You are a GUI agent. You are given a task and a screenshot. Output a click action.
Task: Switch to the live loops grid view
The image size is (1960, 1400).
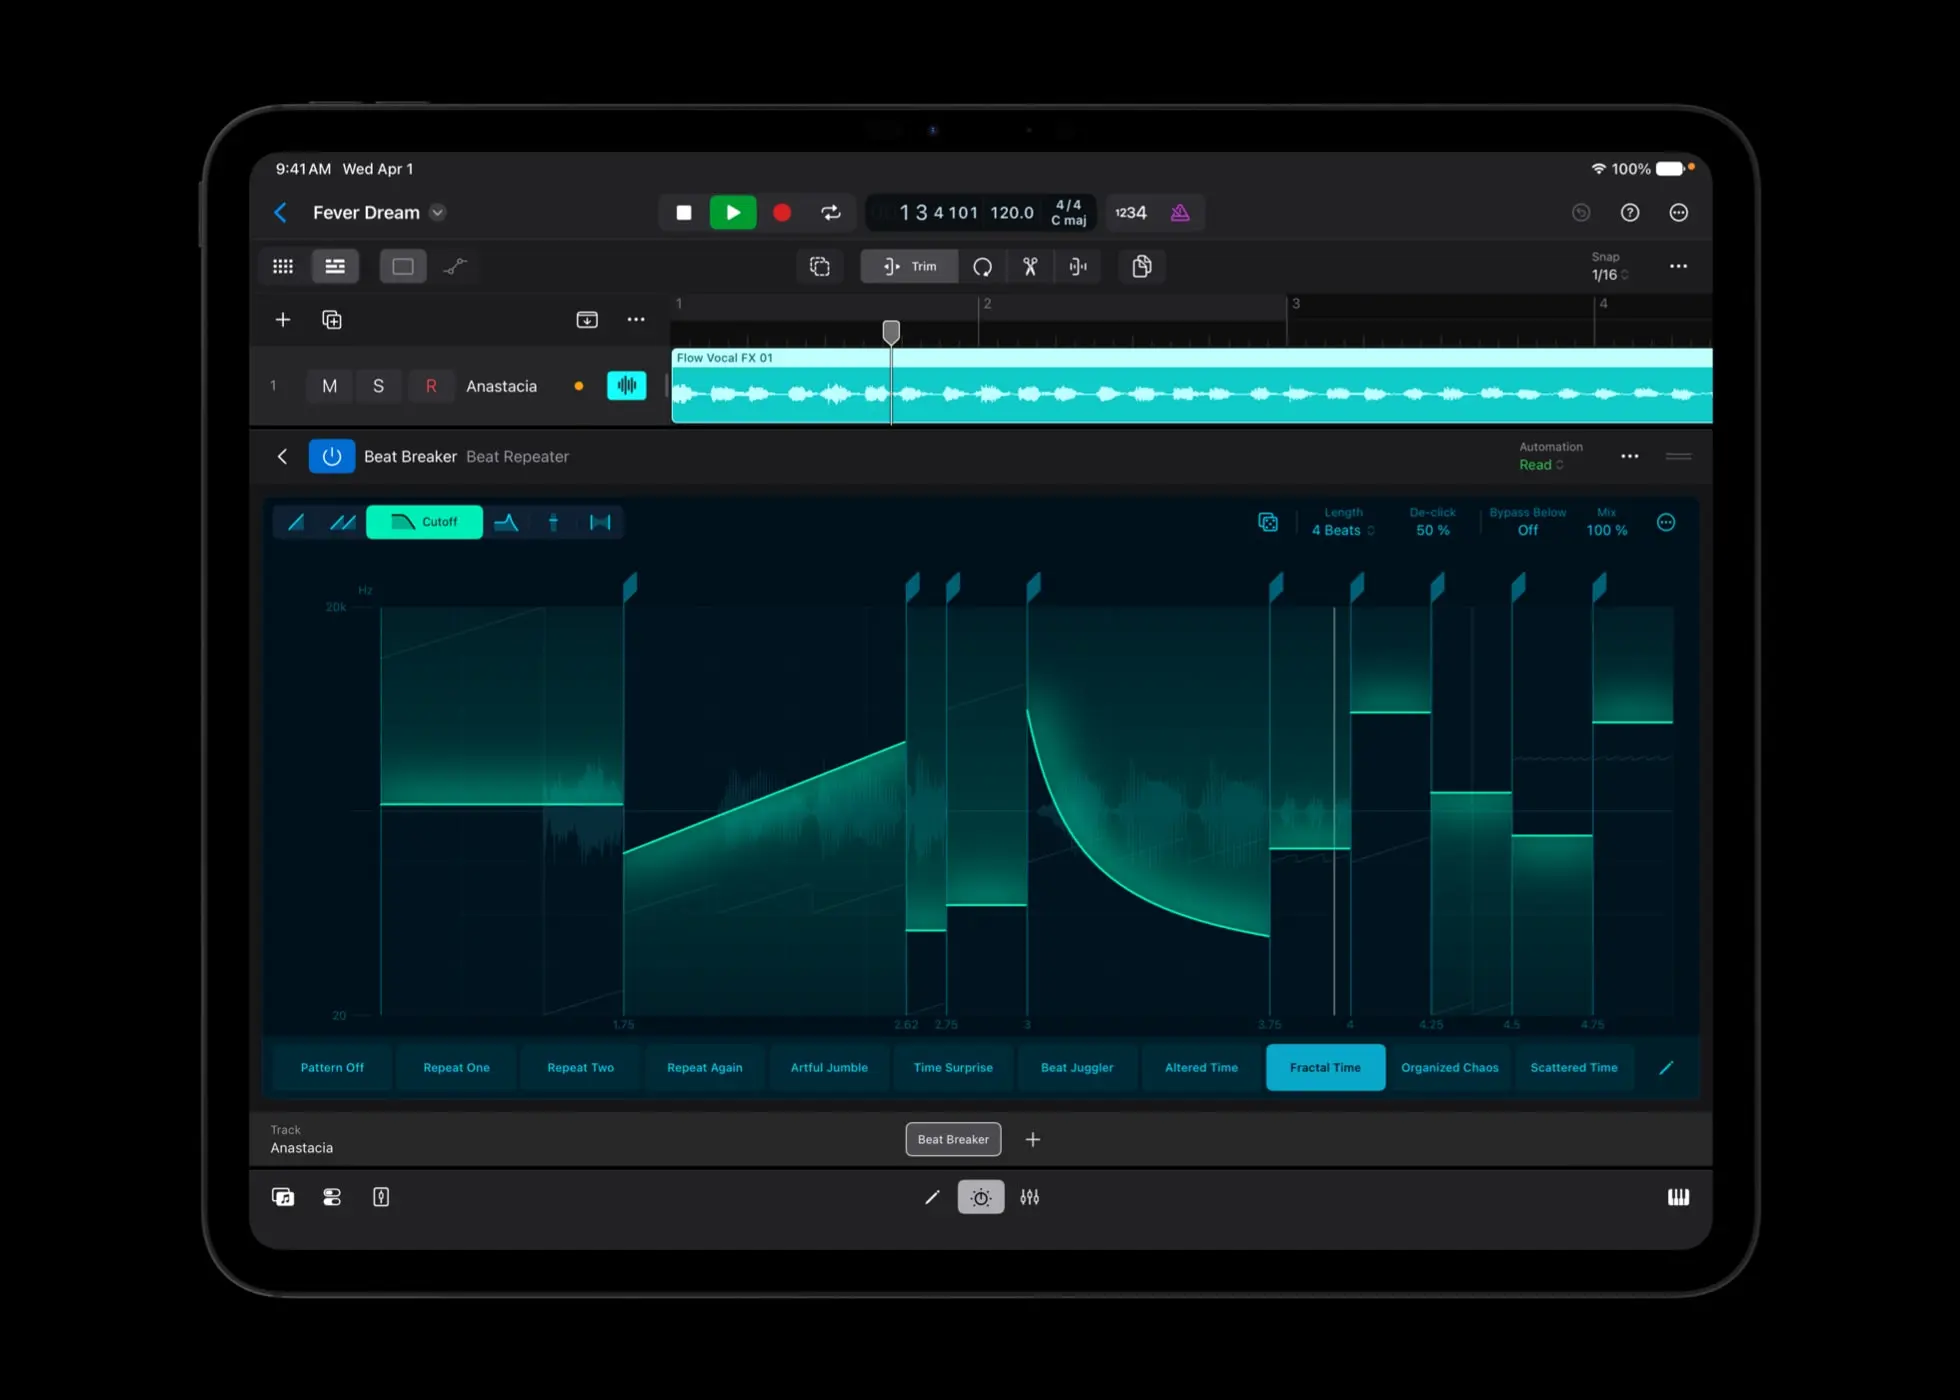click(x=283, y=266)
